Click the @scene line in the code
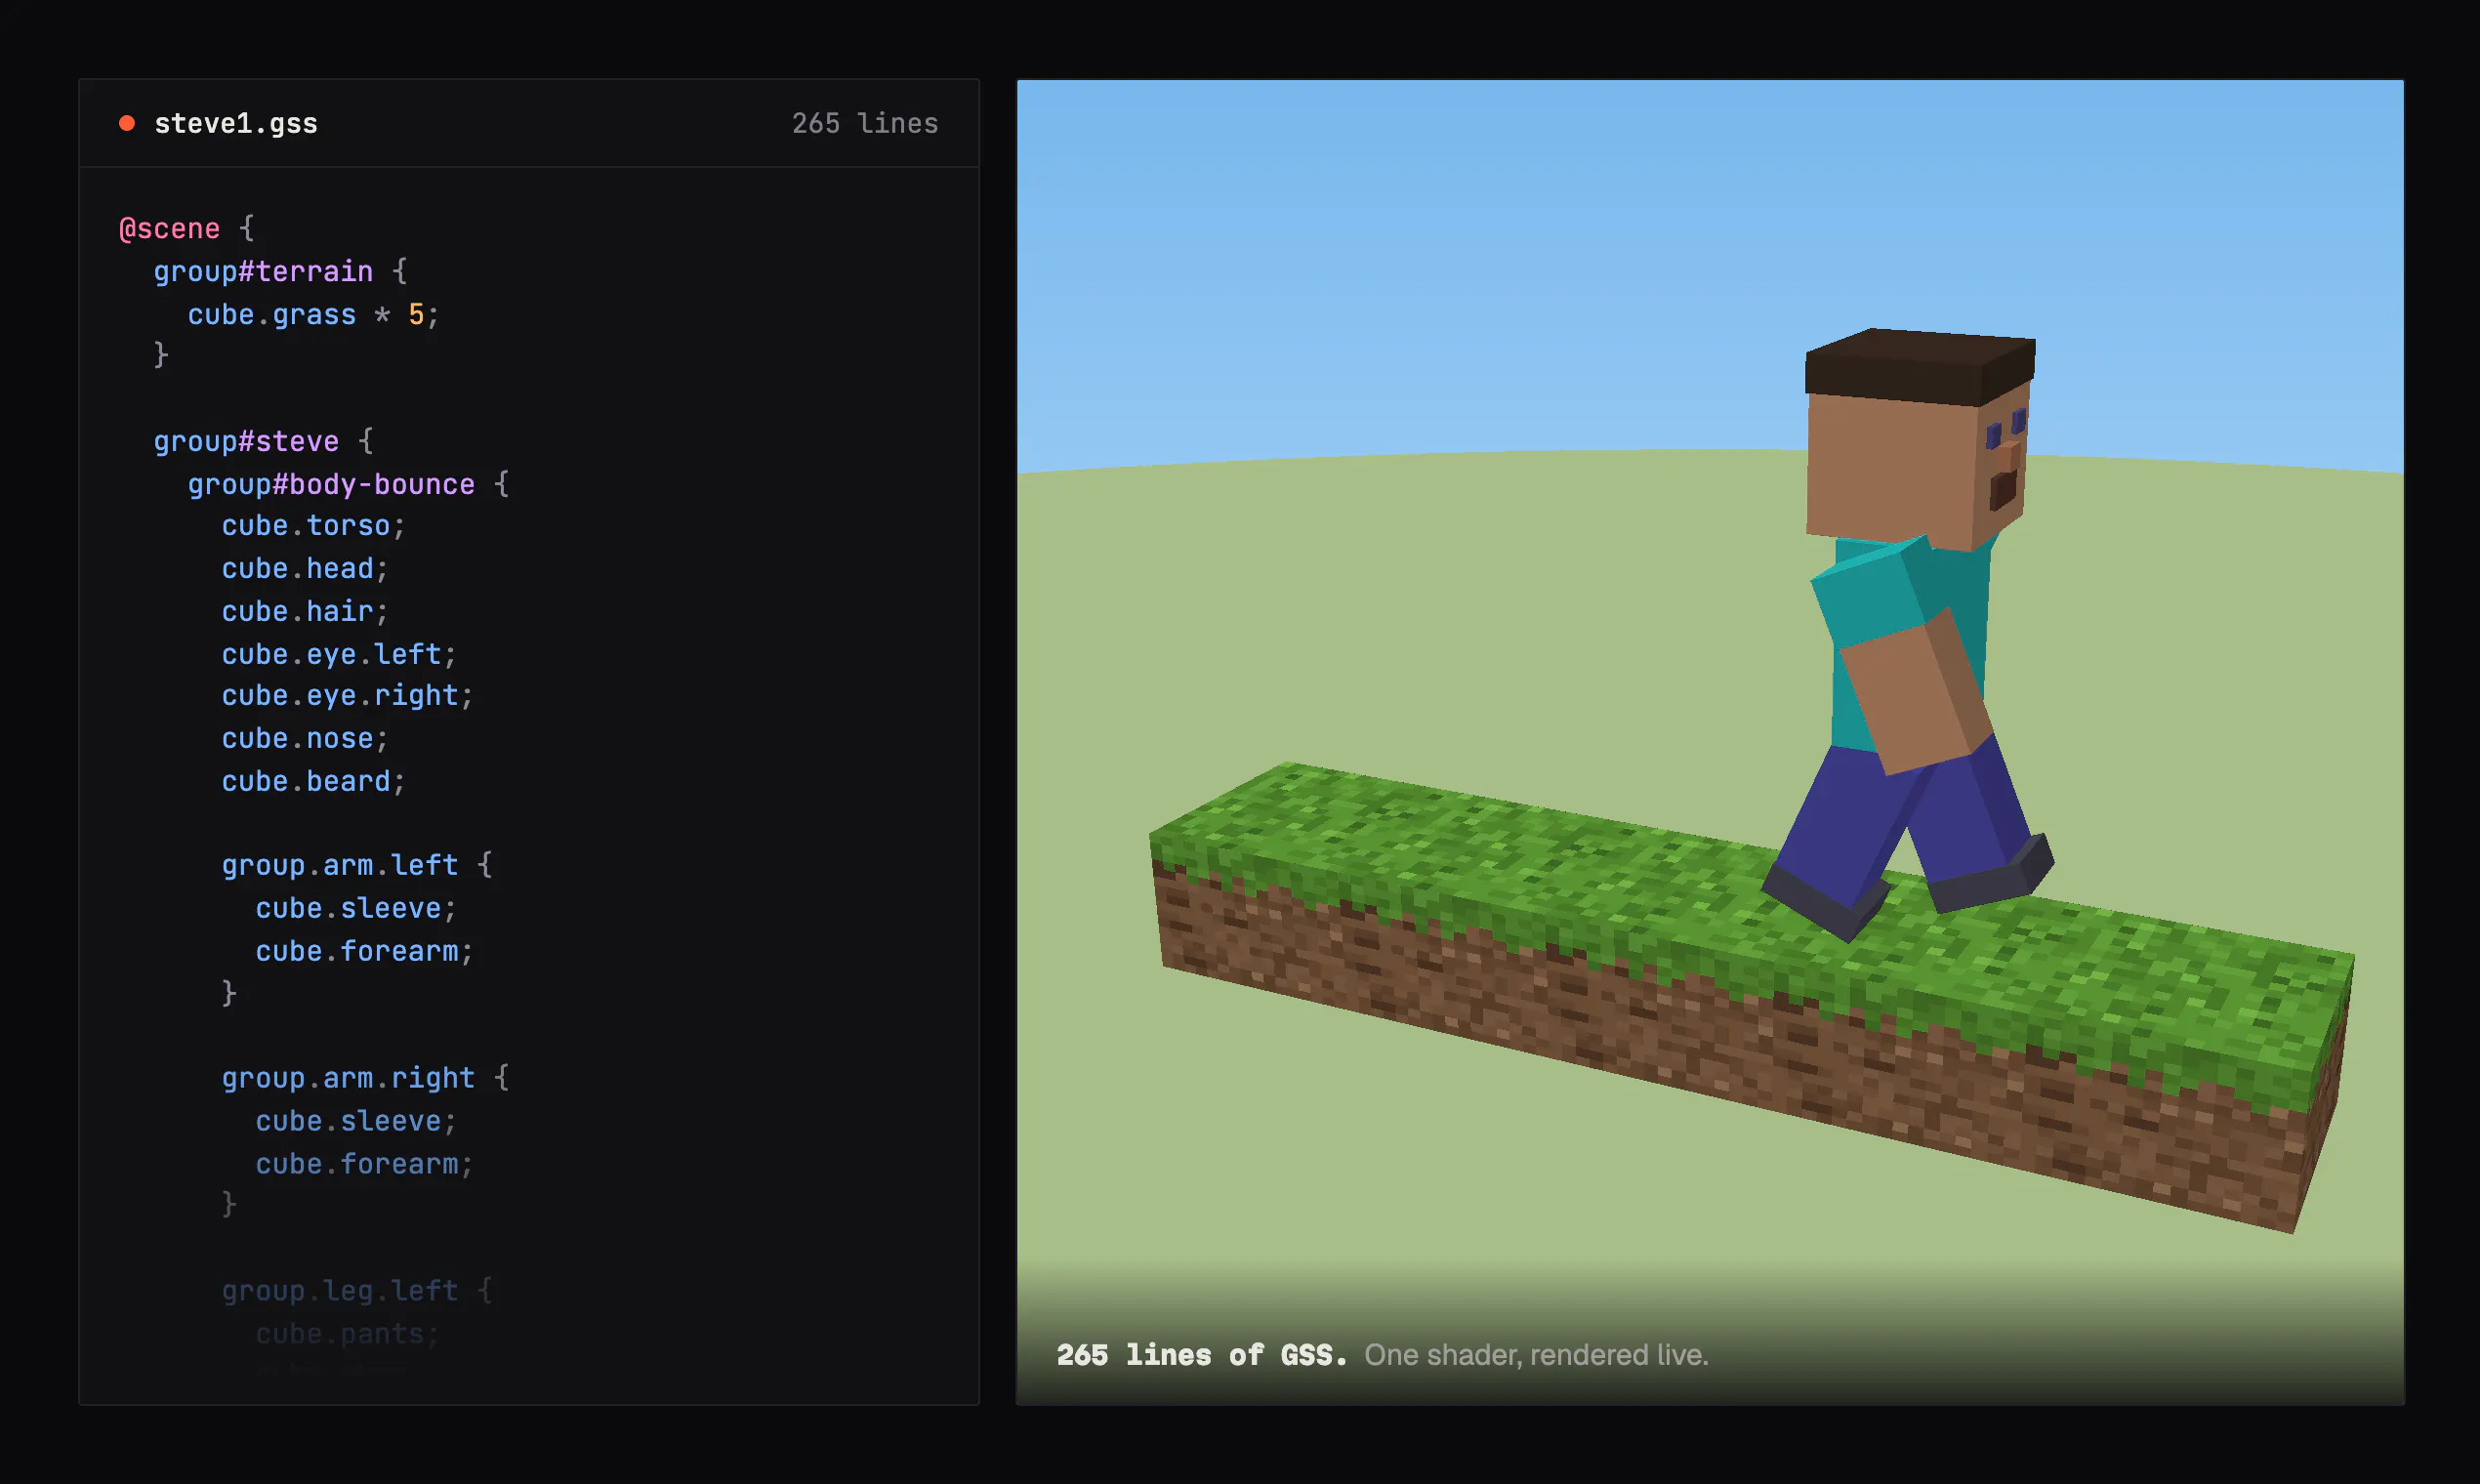 coord(187,229)
